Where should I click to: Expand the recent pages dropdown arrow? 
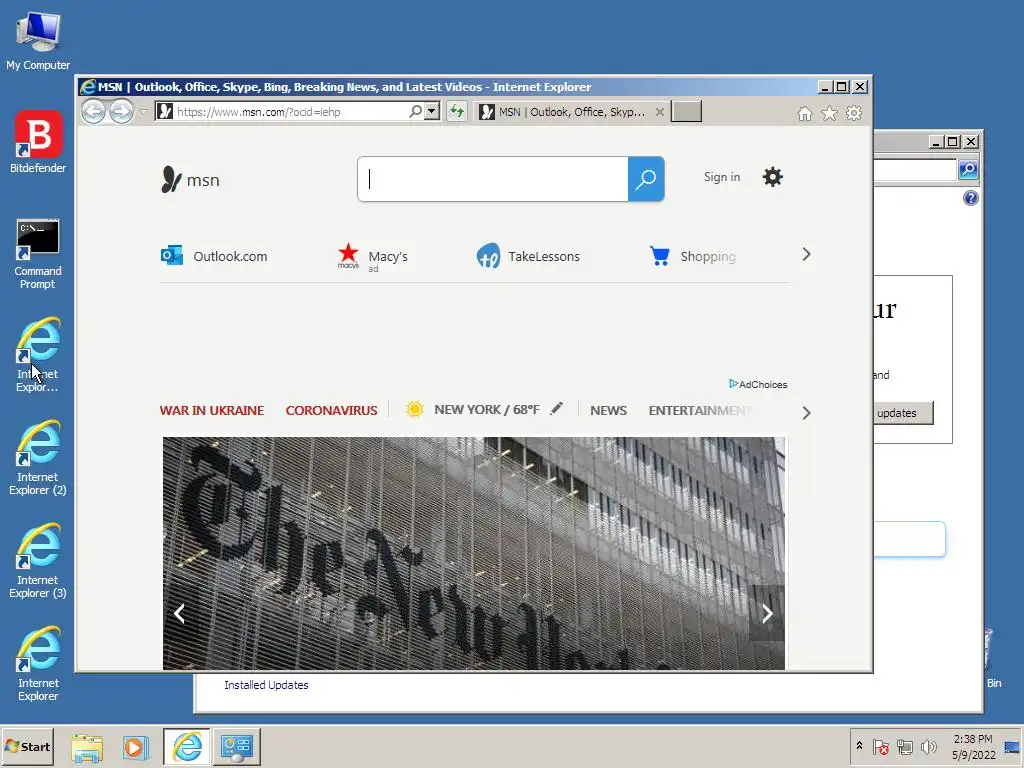tap(143, 112)
